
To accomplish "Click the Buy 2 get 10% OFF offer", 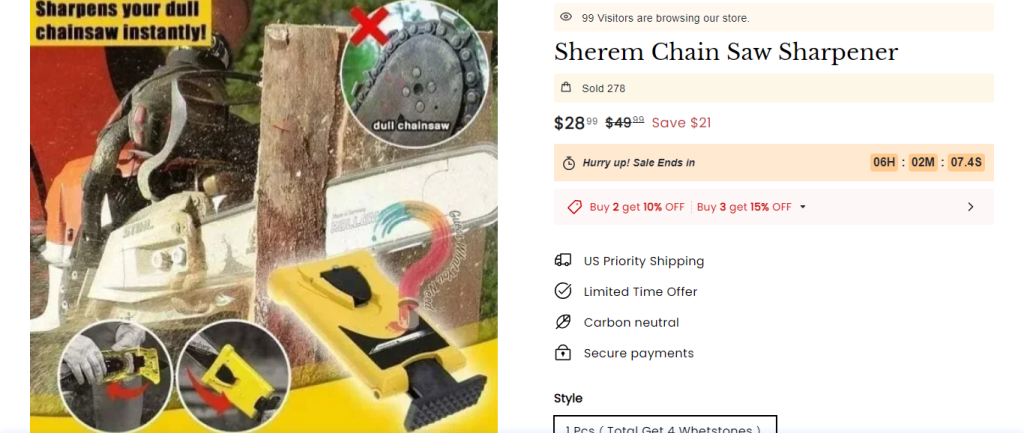I will coord(637,207).
